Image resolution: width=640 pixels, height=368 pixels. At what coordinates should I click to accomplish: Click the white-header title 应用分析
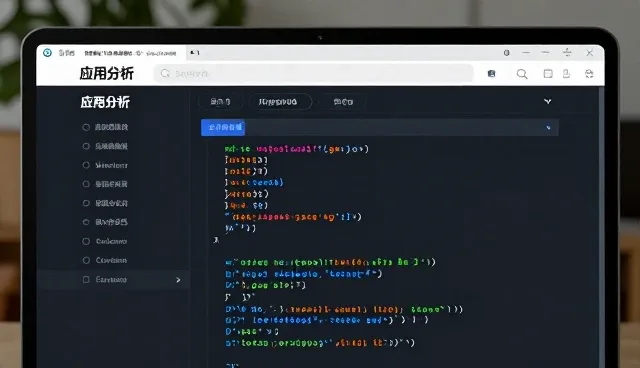107,73
